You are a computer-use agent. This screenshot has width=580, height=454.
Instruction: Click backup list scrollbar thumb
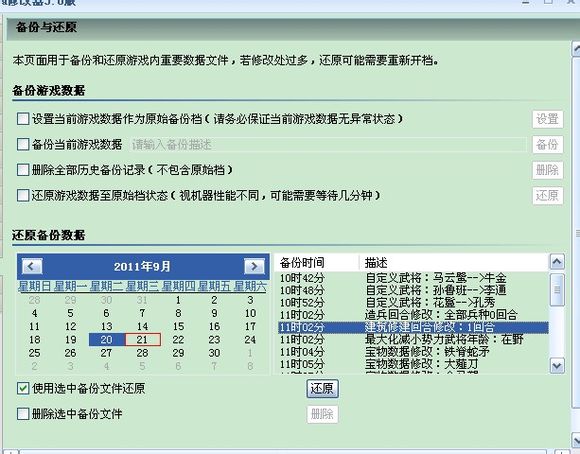click(557, 290)
